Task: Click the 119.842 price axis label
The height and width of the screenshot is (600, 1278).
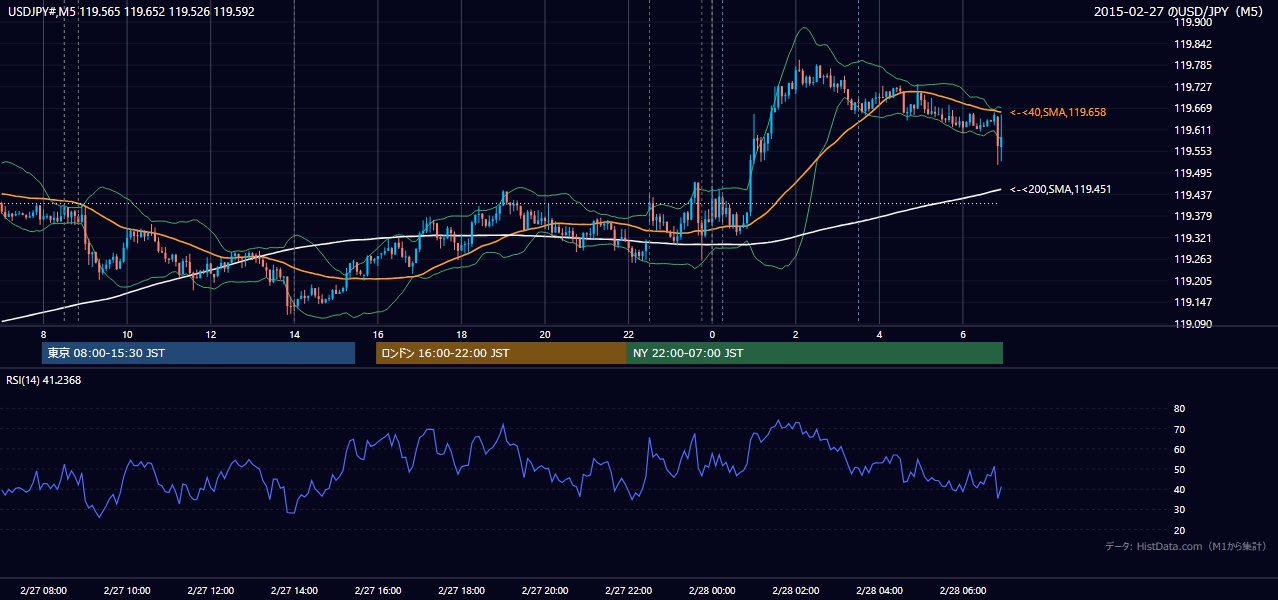Action: tap(1194, 44)
